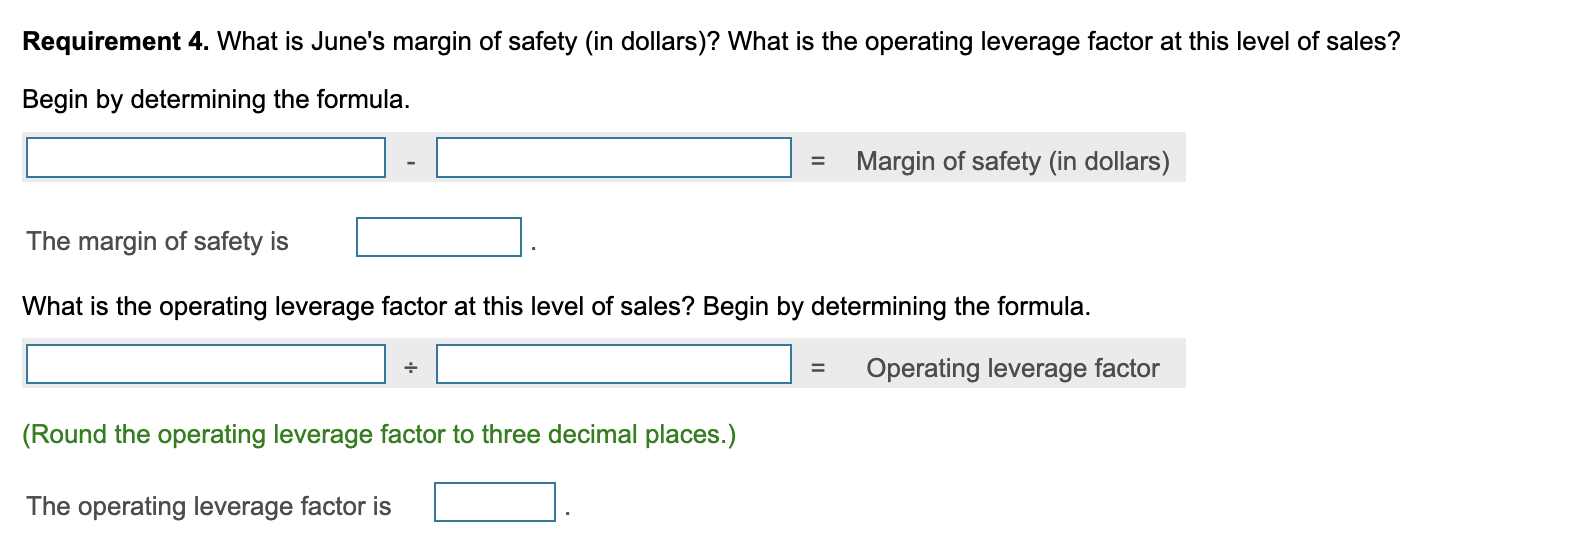The image size is (1592, 554).
Task: Click the minus sign between the formula blanks
Action: click(410, 162)
